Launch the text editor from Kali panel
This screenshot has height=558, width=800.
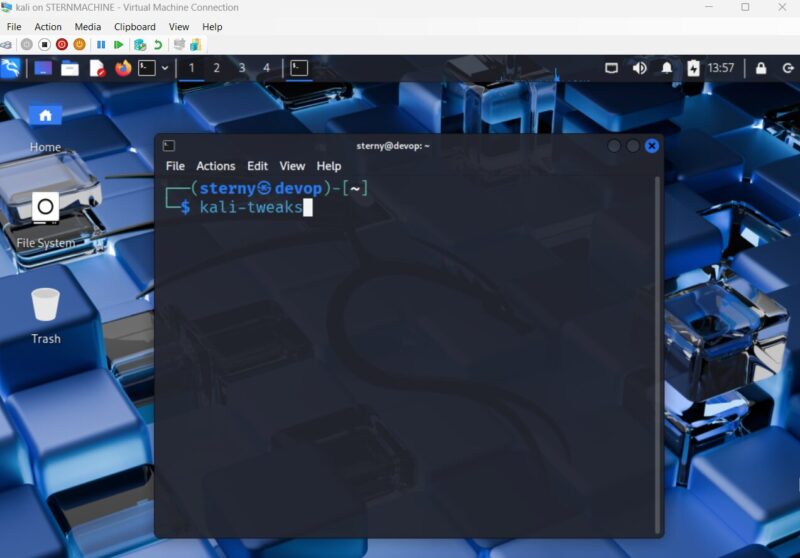[96, 68]
